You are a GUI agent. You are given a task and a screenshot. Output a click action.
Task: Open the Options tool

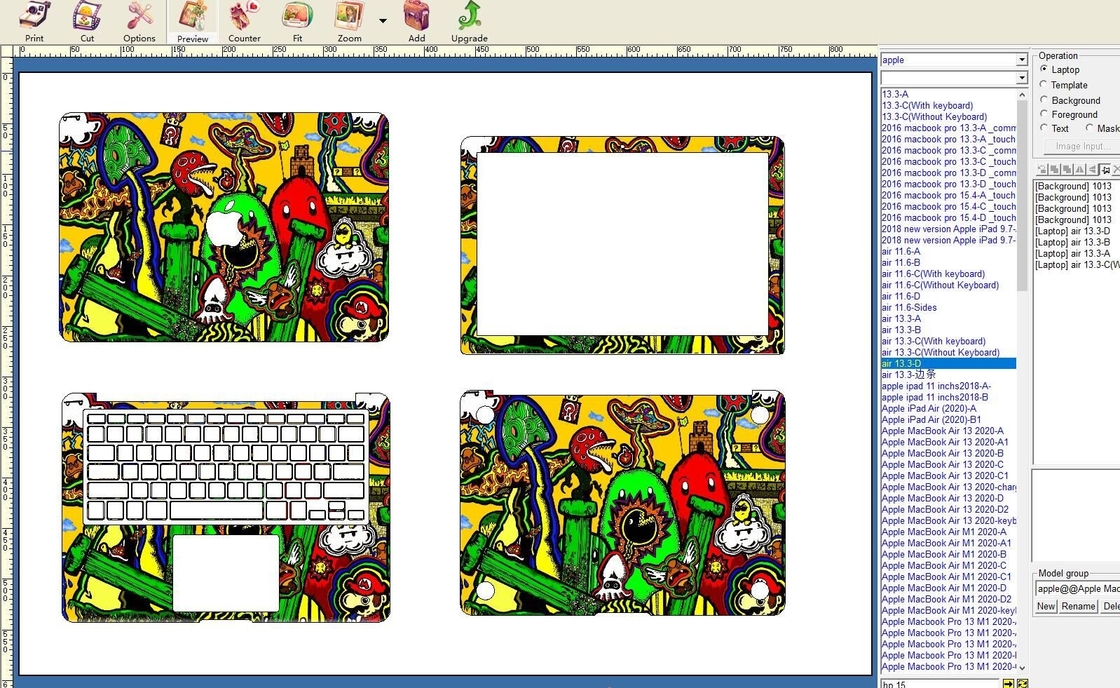pyautogui.click(x=139, y=21)
